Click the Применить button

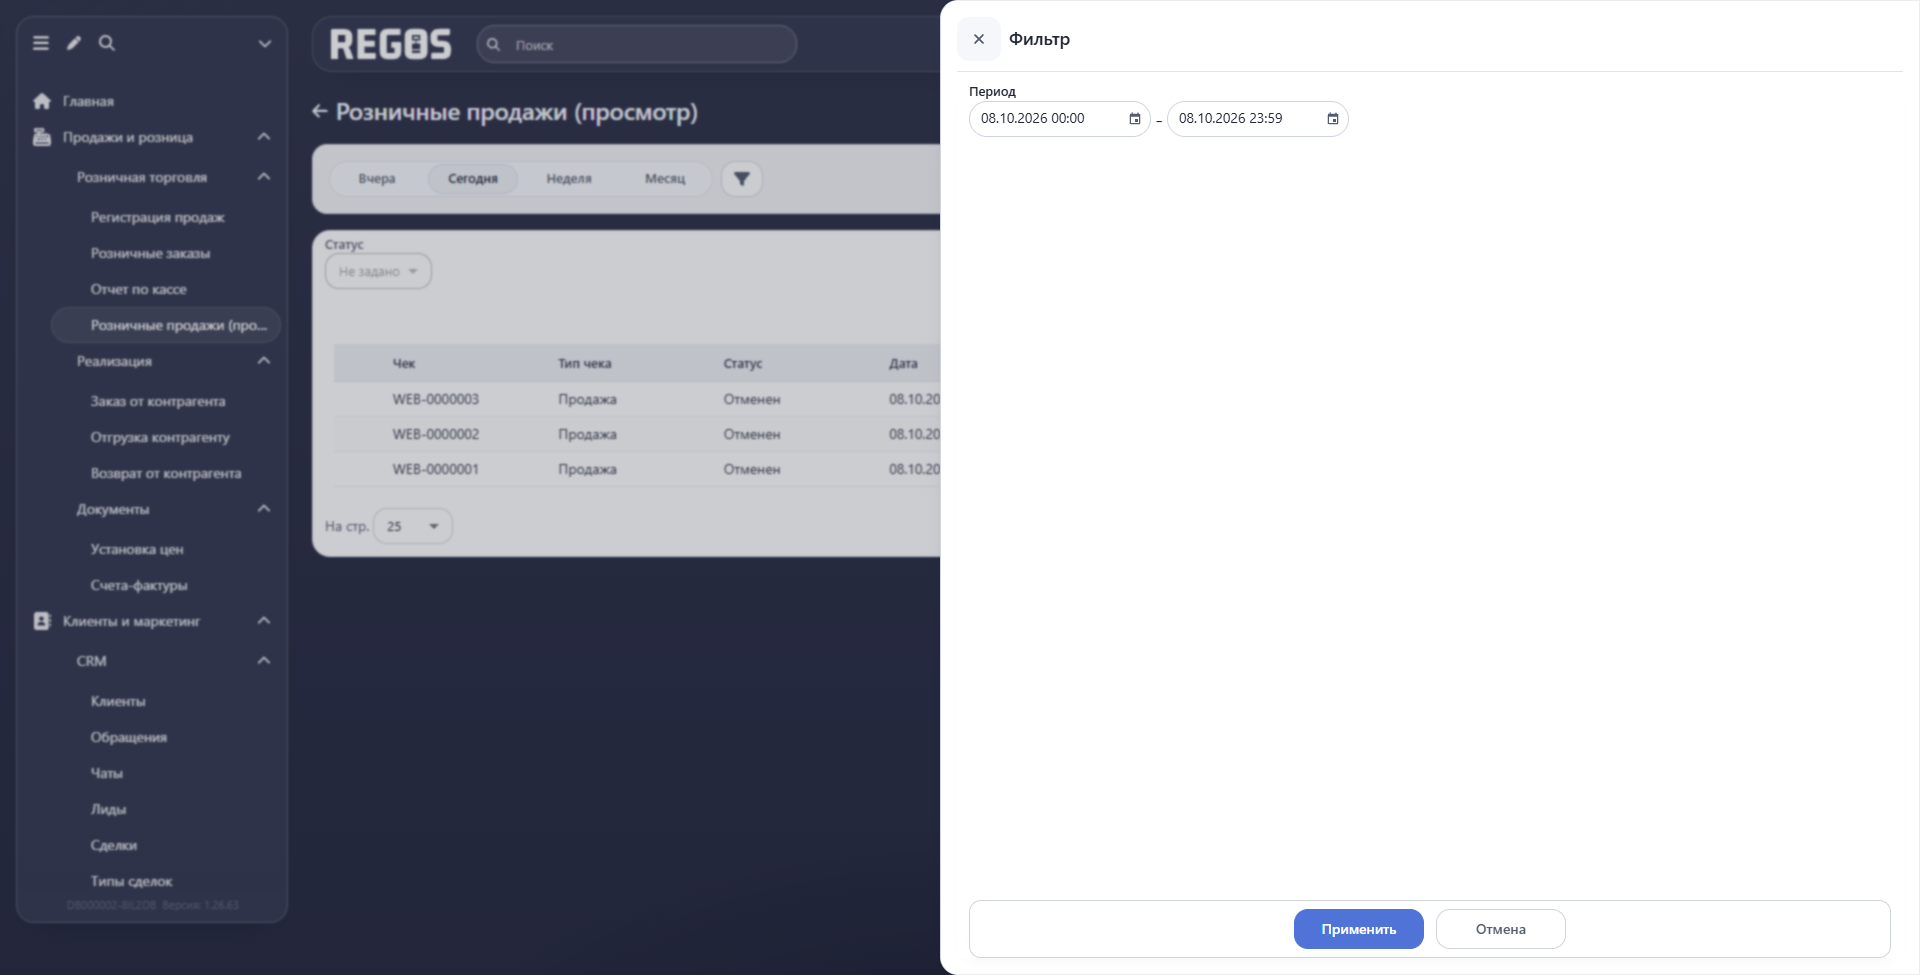click(x=1358, y=929)
